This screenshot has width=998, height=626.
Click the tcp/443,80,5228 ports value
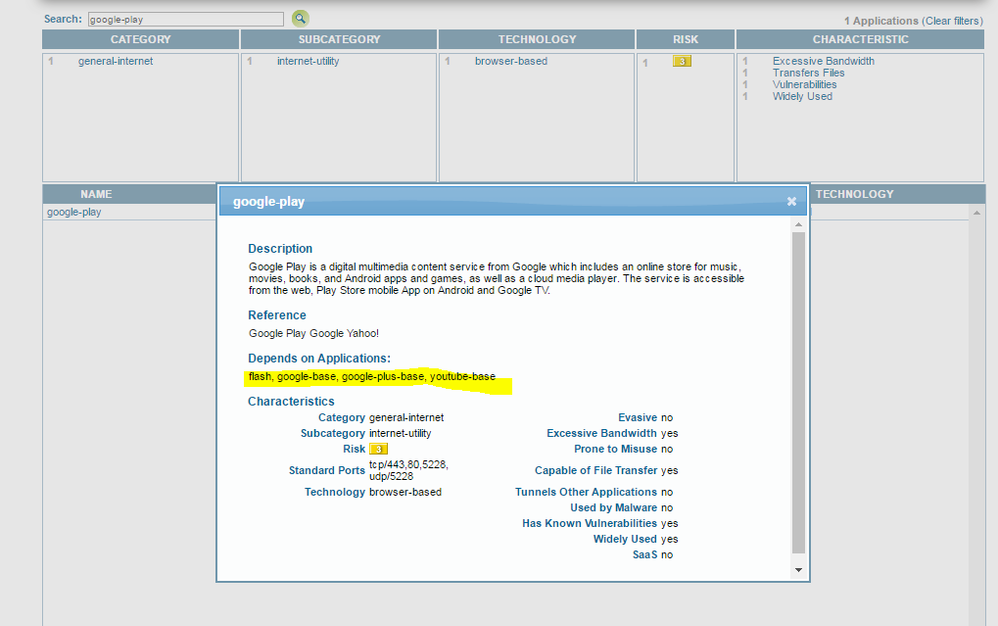tap(409, 471)
